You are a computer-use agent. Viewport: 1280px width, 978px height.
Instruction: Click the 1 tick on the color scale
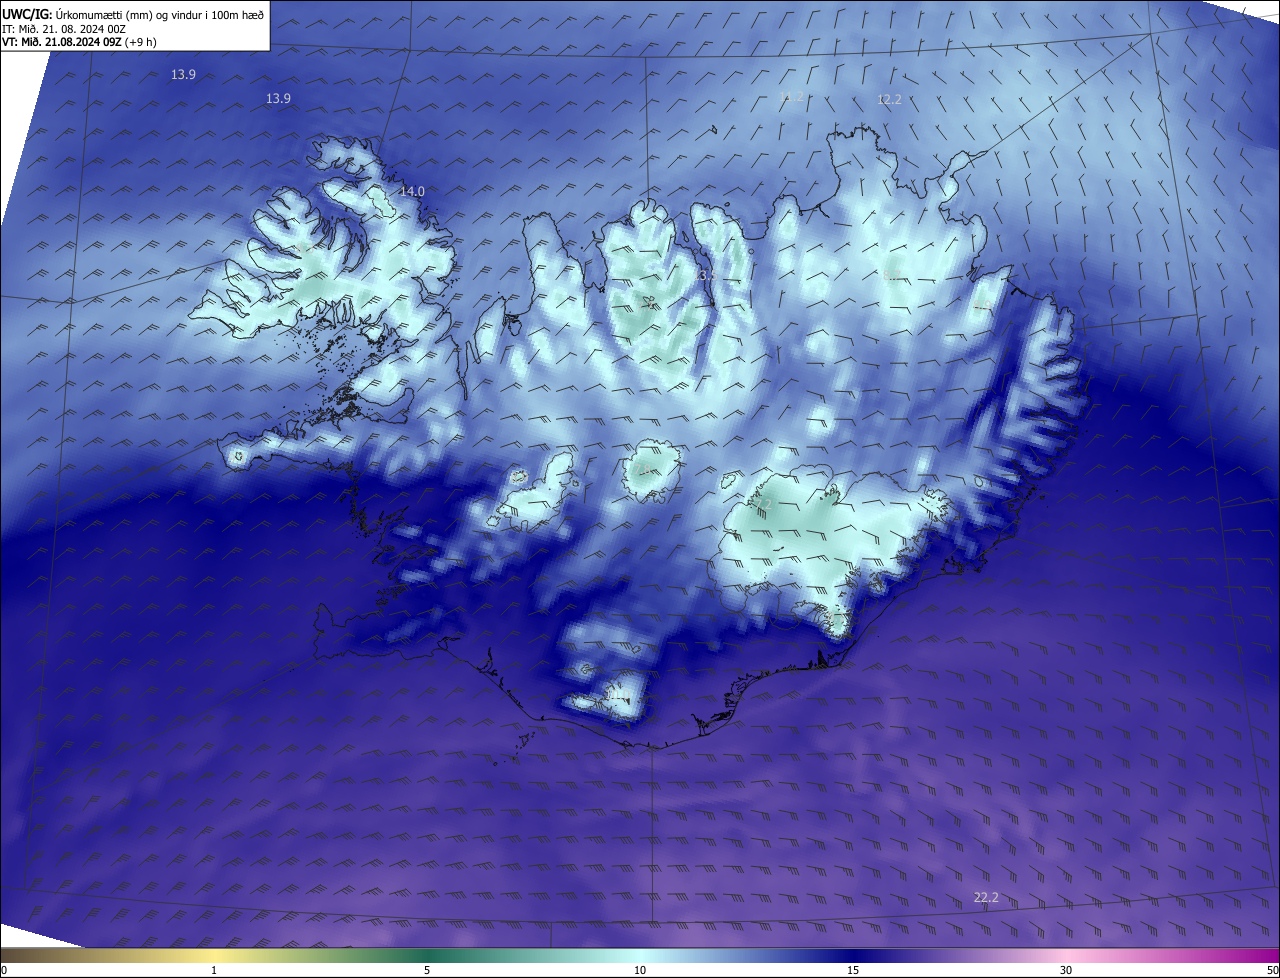[214, 970]
